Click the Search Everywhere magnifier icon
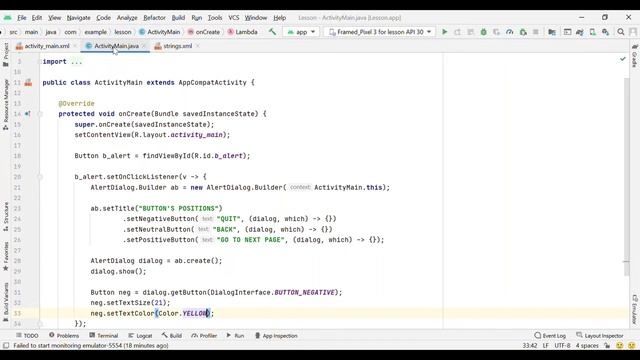The width and height of the screenshot is (640, 360). point(621,32)
